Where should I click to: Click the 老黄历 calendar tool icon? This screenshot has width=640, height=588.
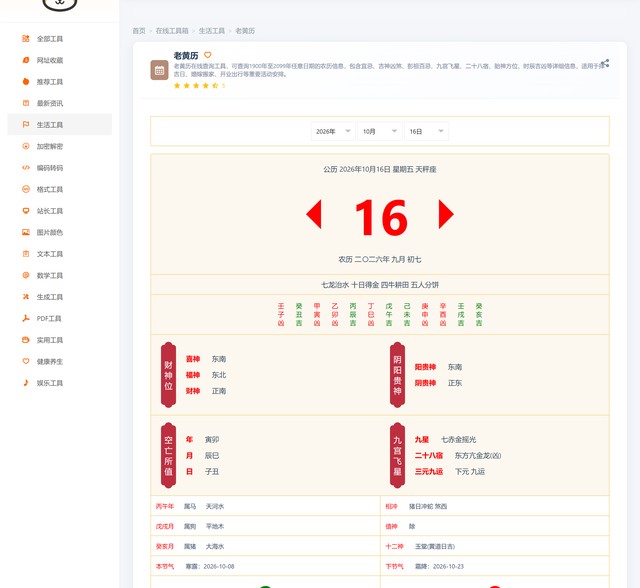click(x=159, y=70)
